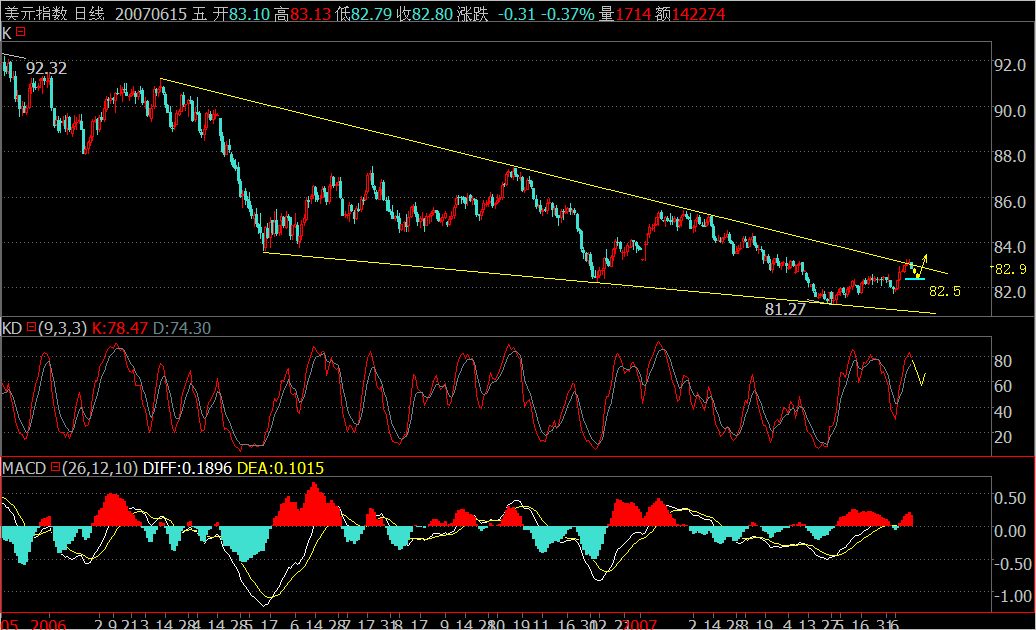The image size is (1036, 630).
Task: Toggle the small red box beside KD
Action: (x=31, y=327)
